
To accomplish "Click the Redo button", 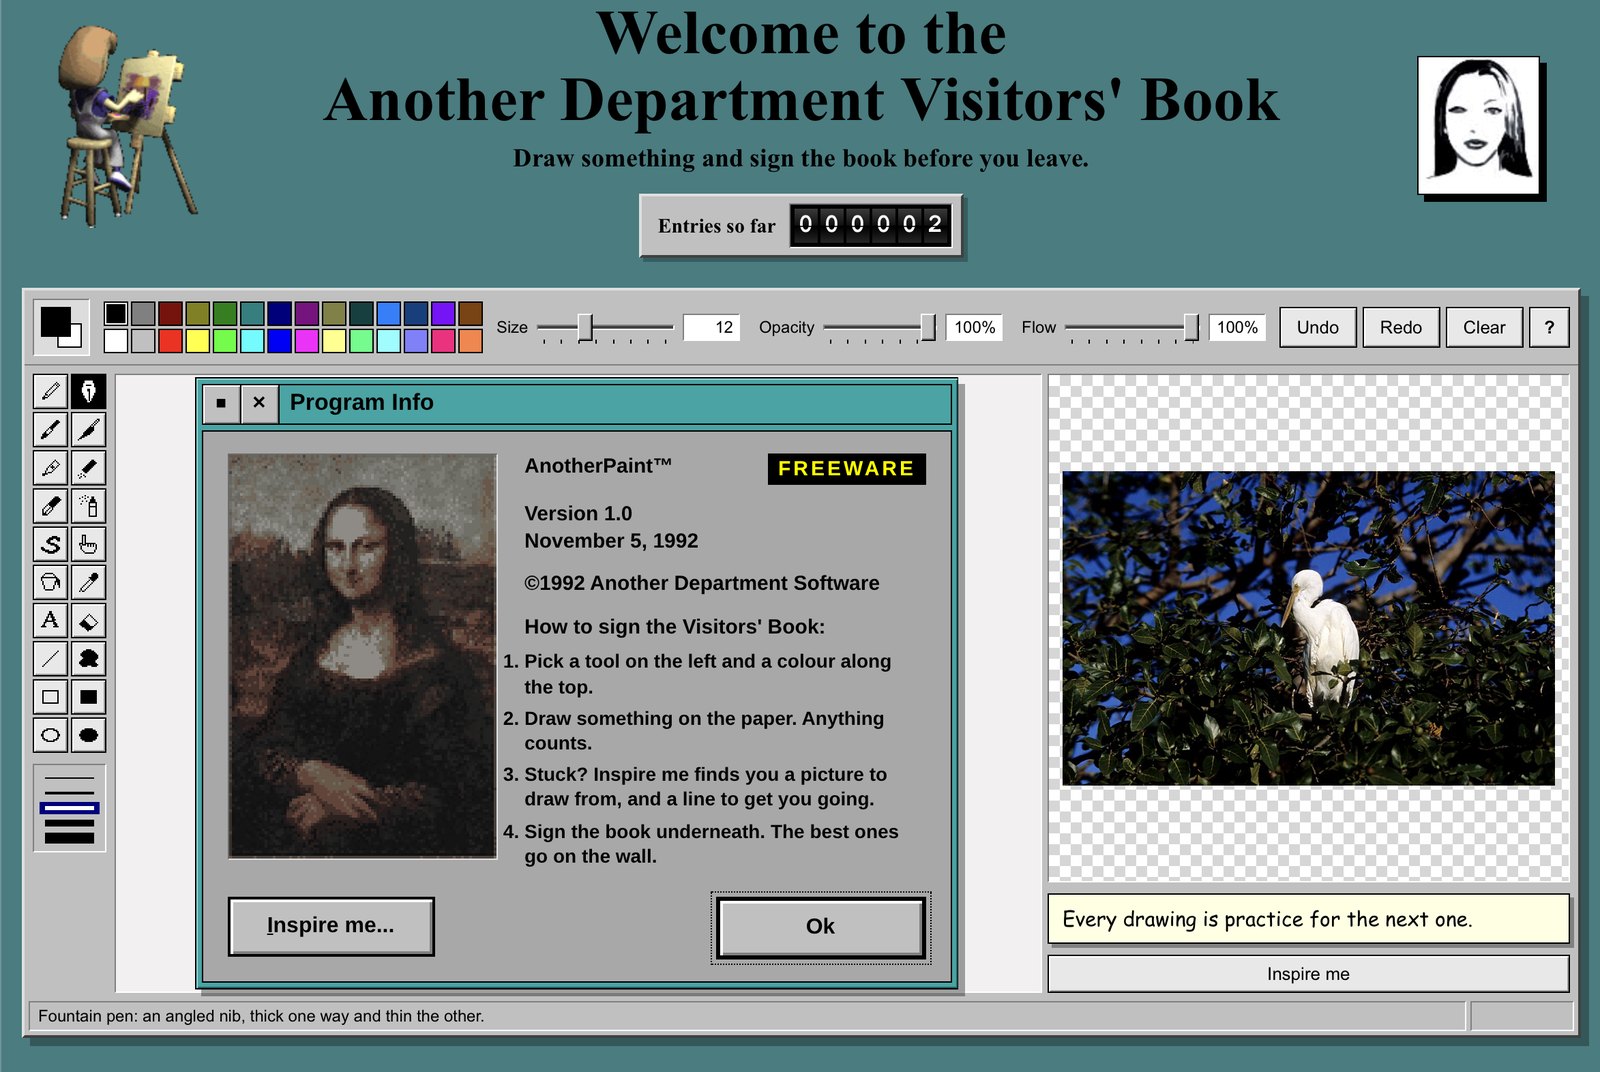I will click(1400, 327).
